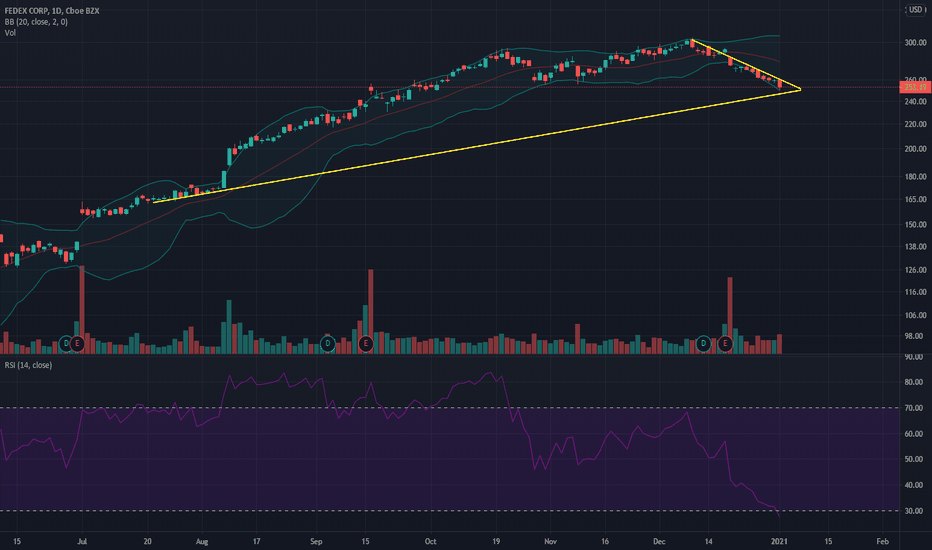This screenshot has height=550, width=932.
Task: Click the 165.00 price axis label
Action: [x=915, y=200]
